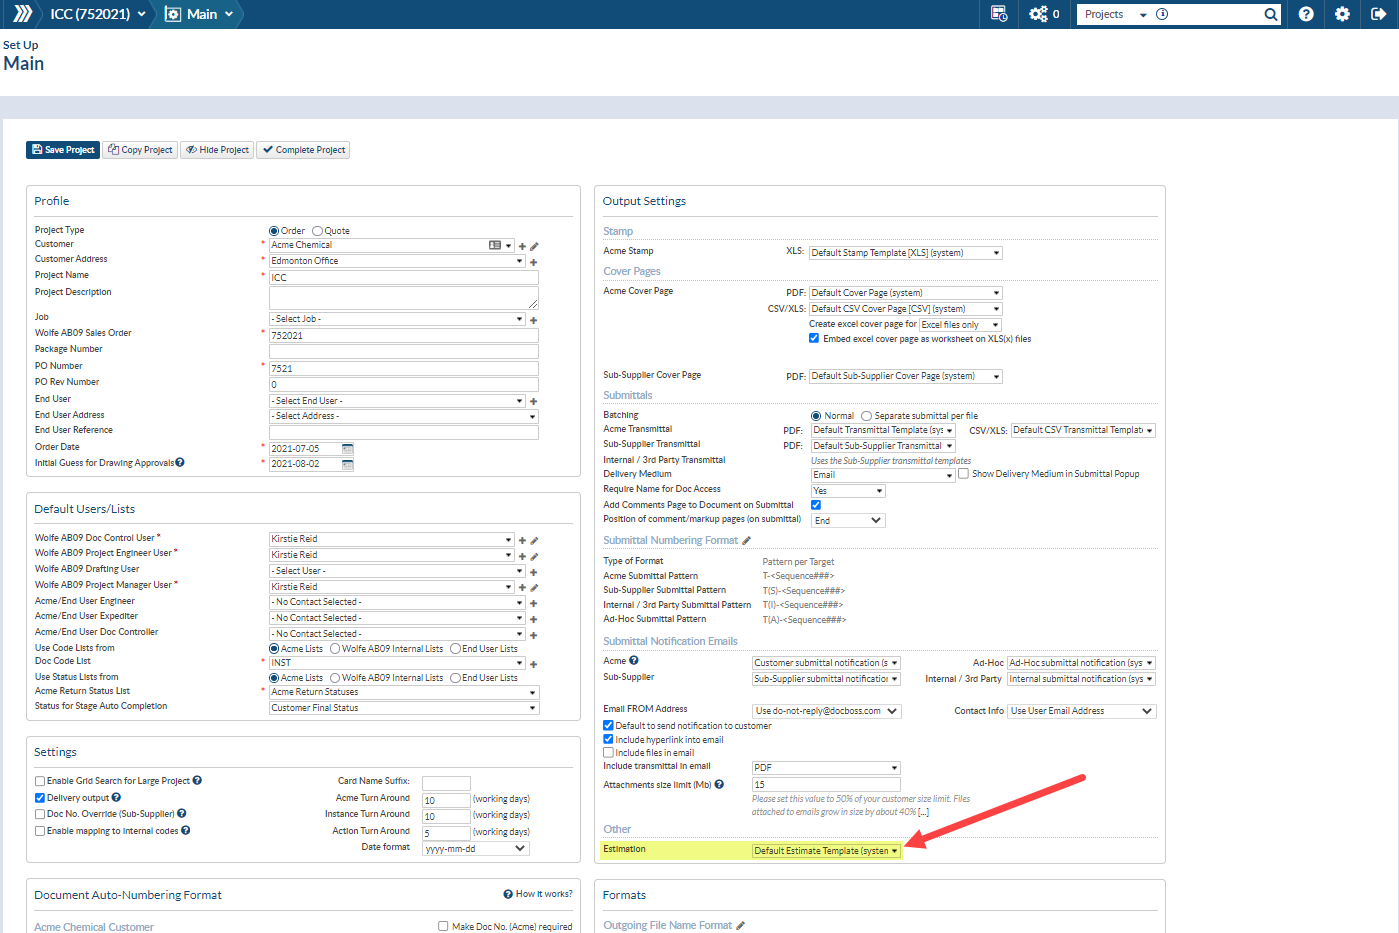Click the search info circle icon
This screenshot has width=1399, height=933.
click(1162, 14)
